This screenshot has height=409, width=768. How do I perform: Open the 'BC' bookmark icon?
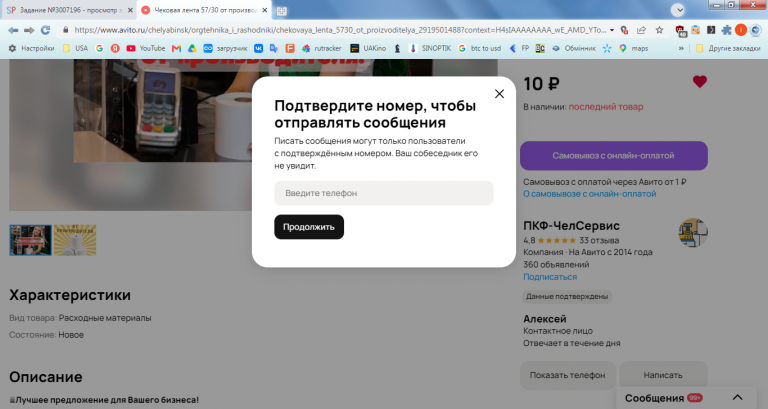point(540,48)
